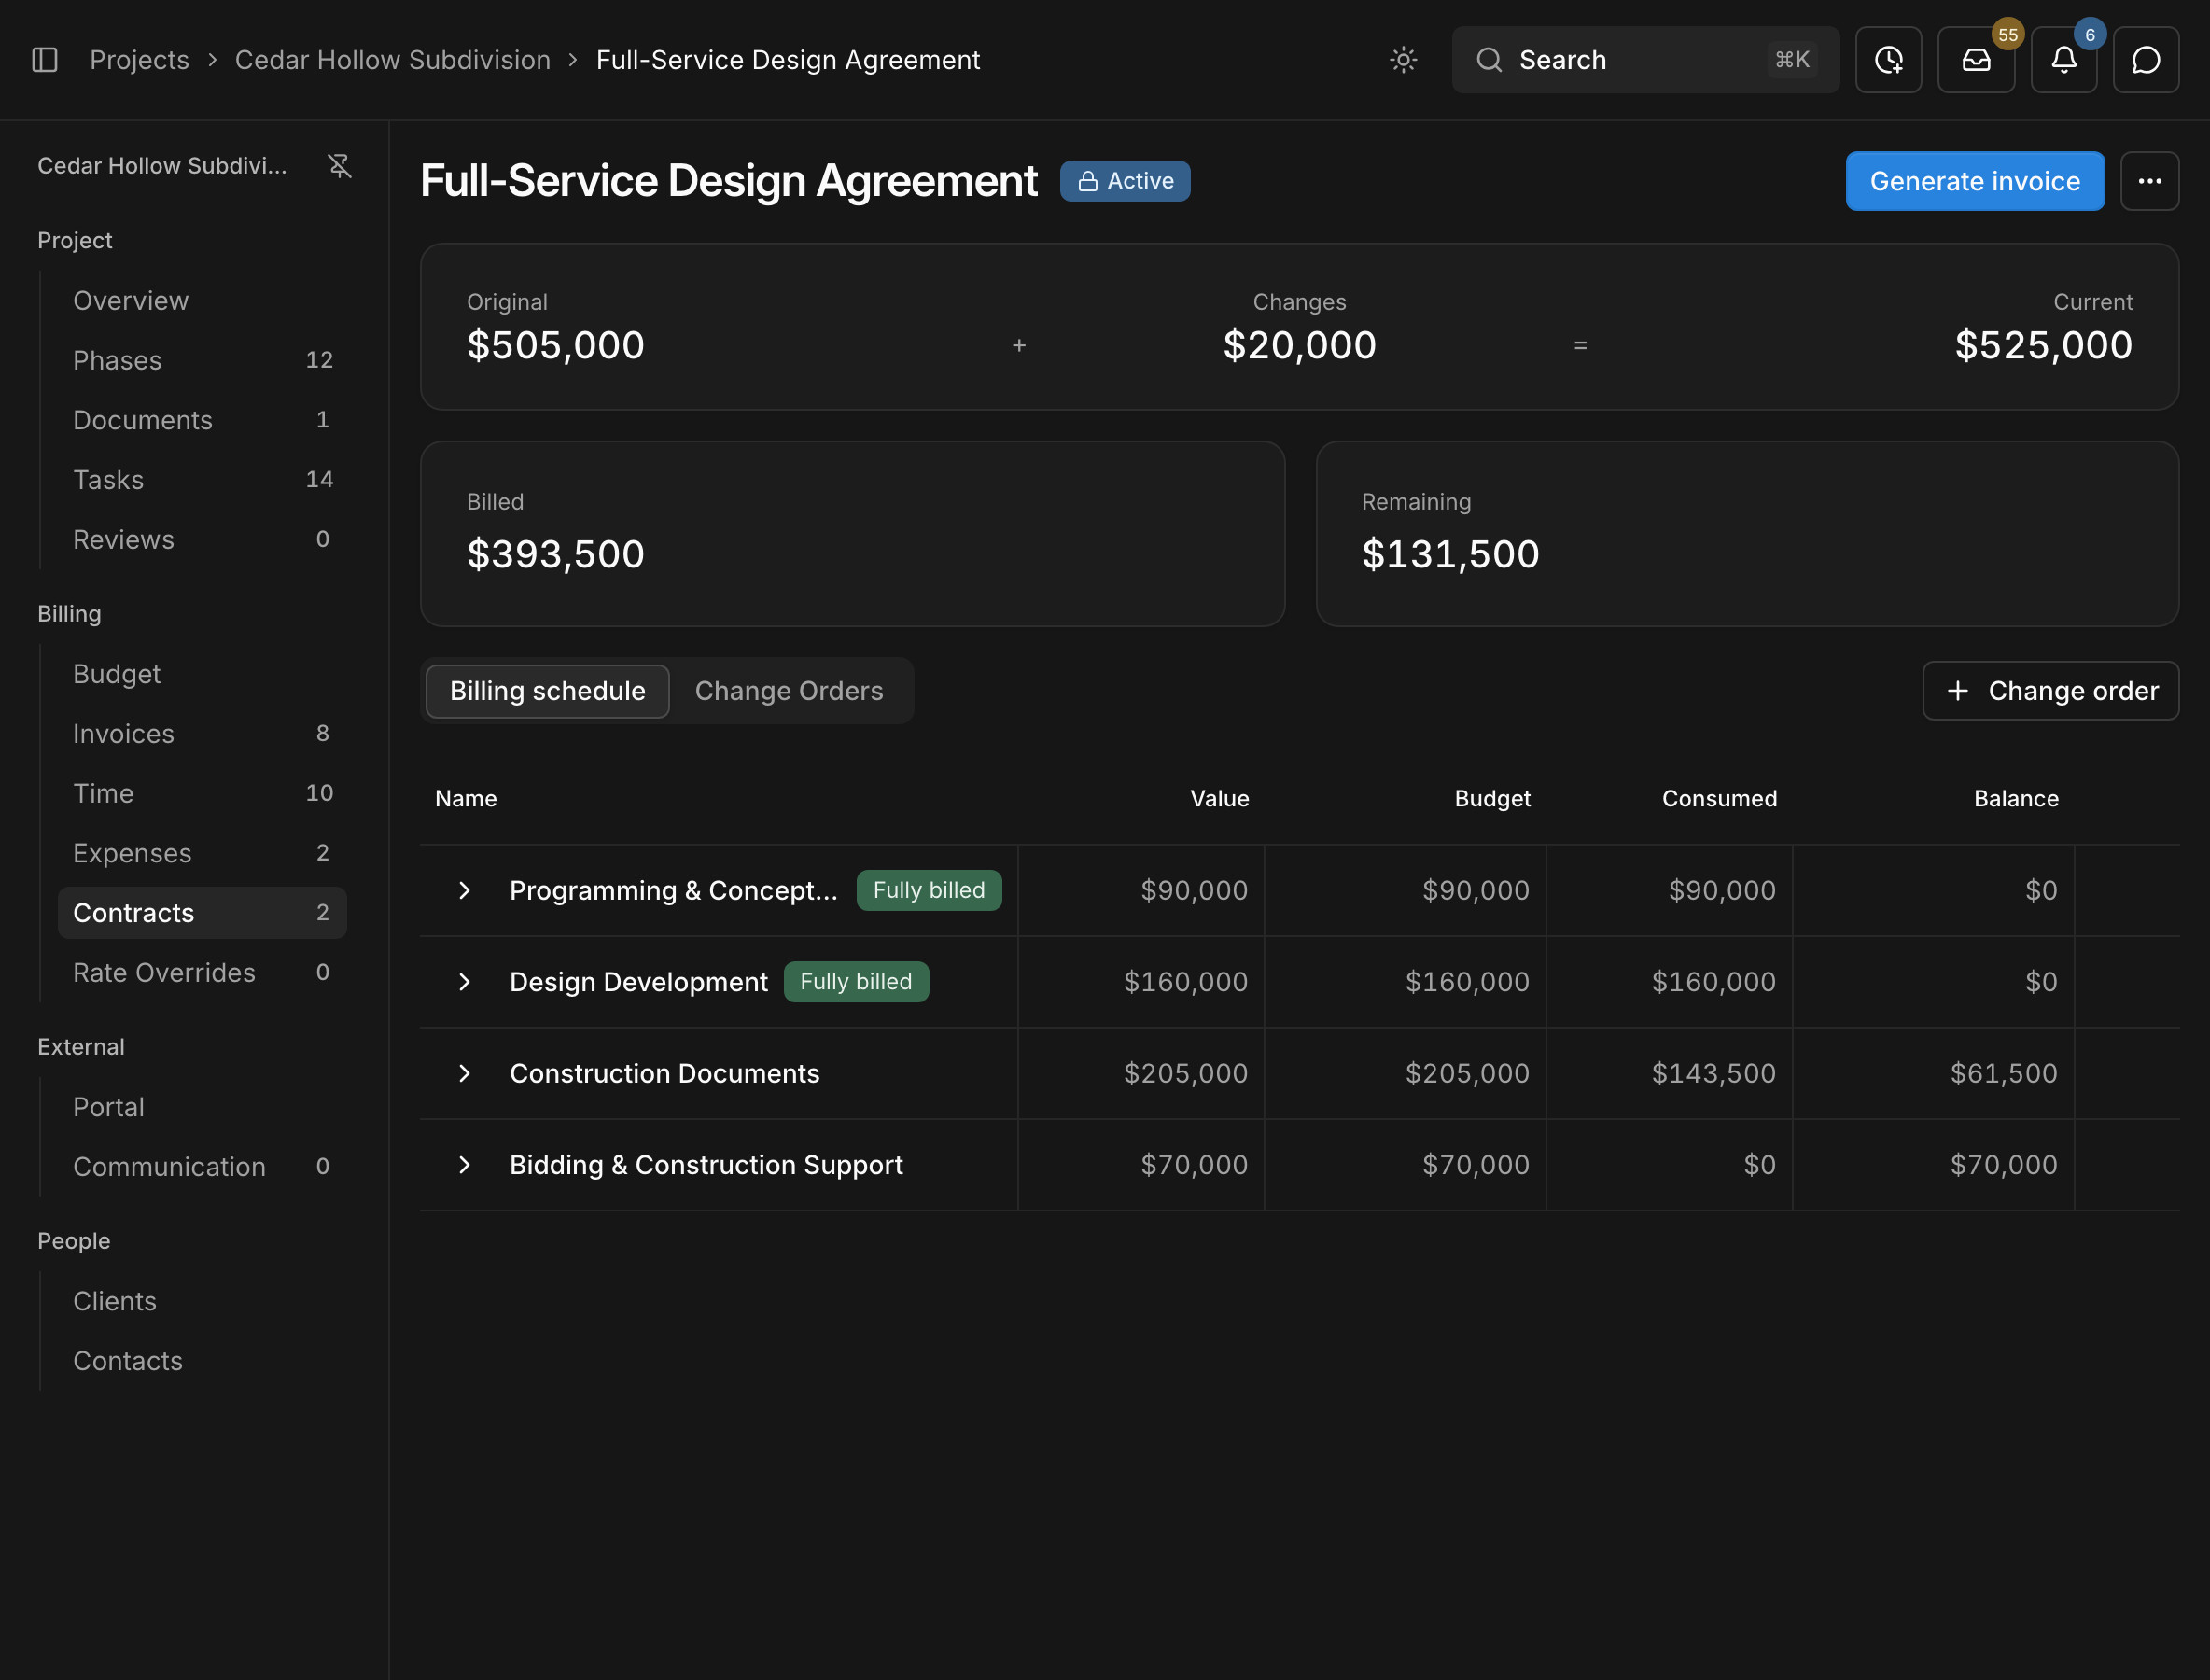Image resolution: width=2210 pixels, height=1680 pixels.
Task: Open Documents in the sidebar
Action: (202, 420)
